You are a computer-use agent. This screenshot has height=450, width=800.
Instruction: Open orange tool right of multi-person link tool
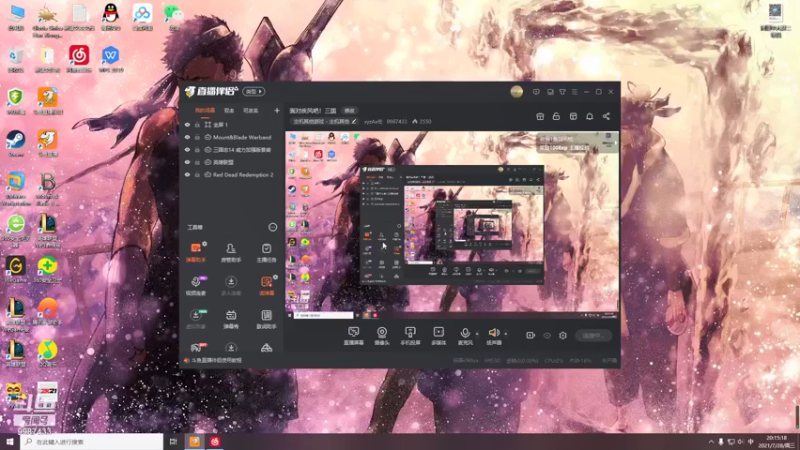[266, 286]
